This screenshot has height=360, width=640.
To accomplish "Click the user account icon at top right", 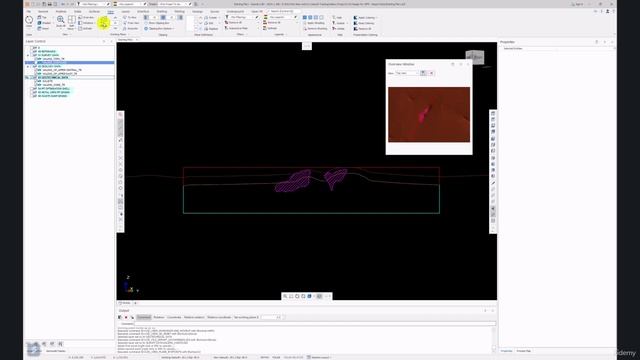I will coord(607,11).
